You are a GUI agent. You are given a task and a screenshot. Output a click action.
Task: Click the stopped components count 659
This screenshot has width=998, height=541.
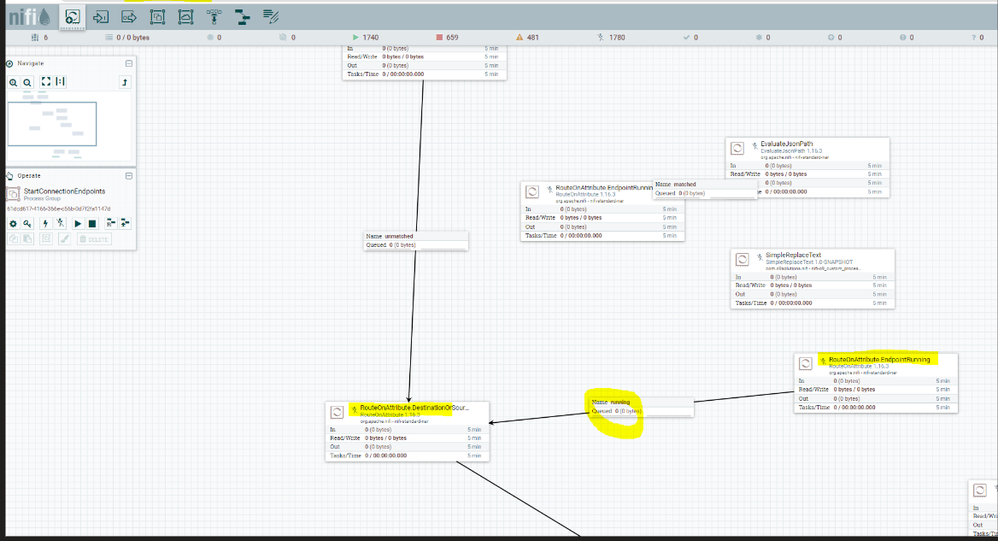447,38
